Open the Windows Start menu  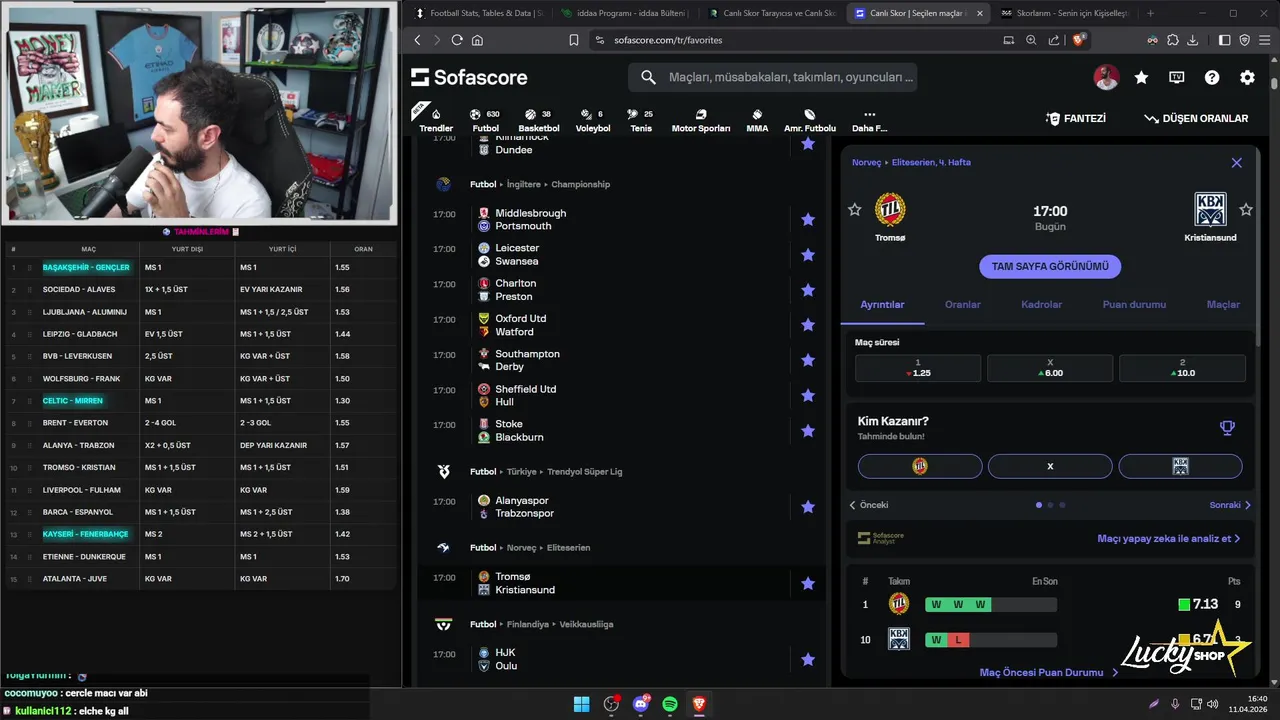point(581,704)
